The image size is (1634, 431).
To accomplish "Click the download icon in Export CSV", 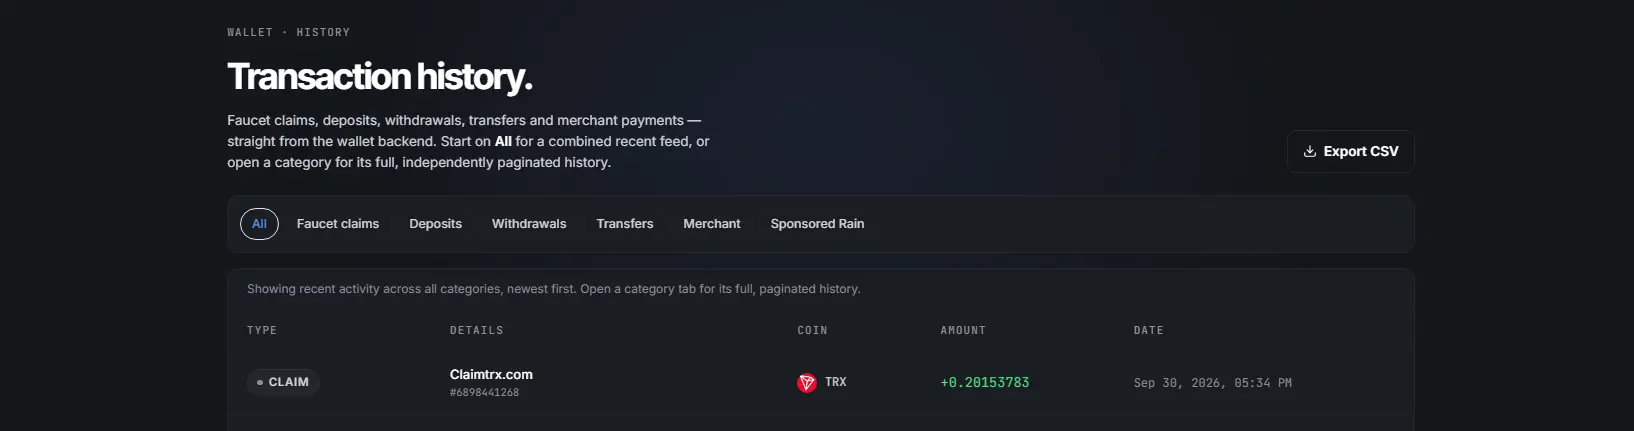I will point(1309,152).
